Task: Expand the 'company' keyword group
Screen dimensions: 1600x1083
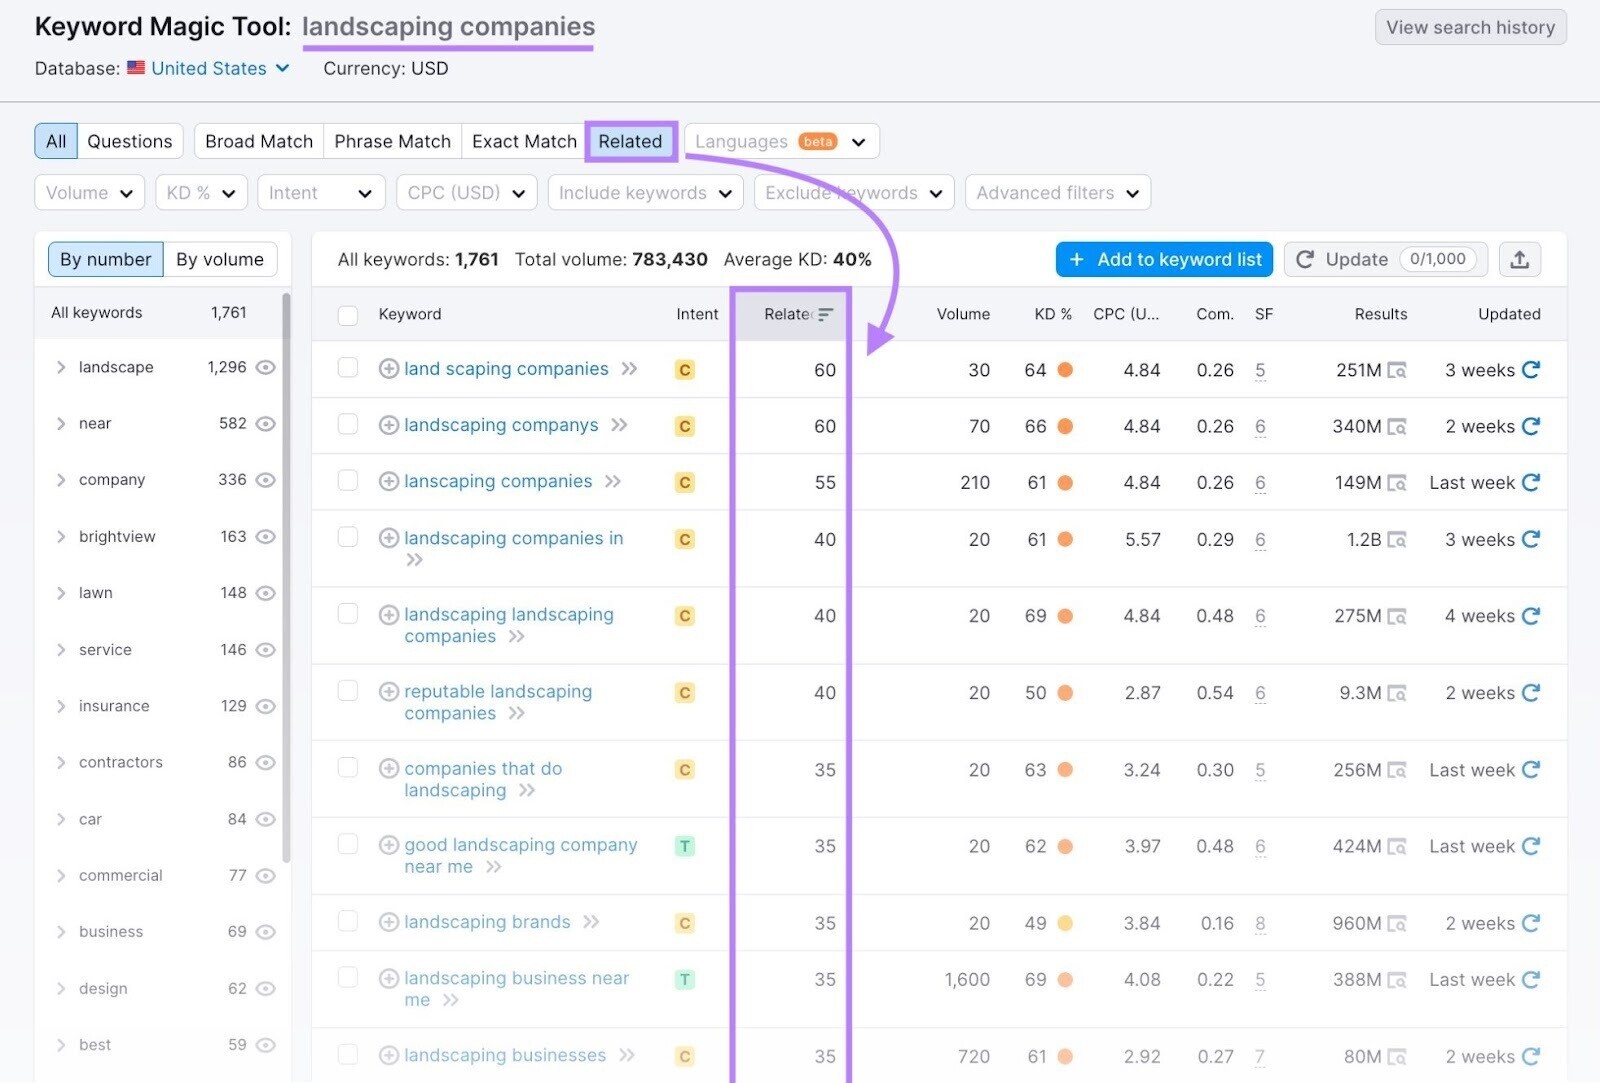Action: click(x=61, y=480)
